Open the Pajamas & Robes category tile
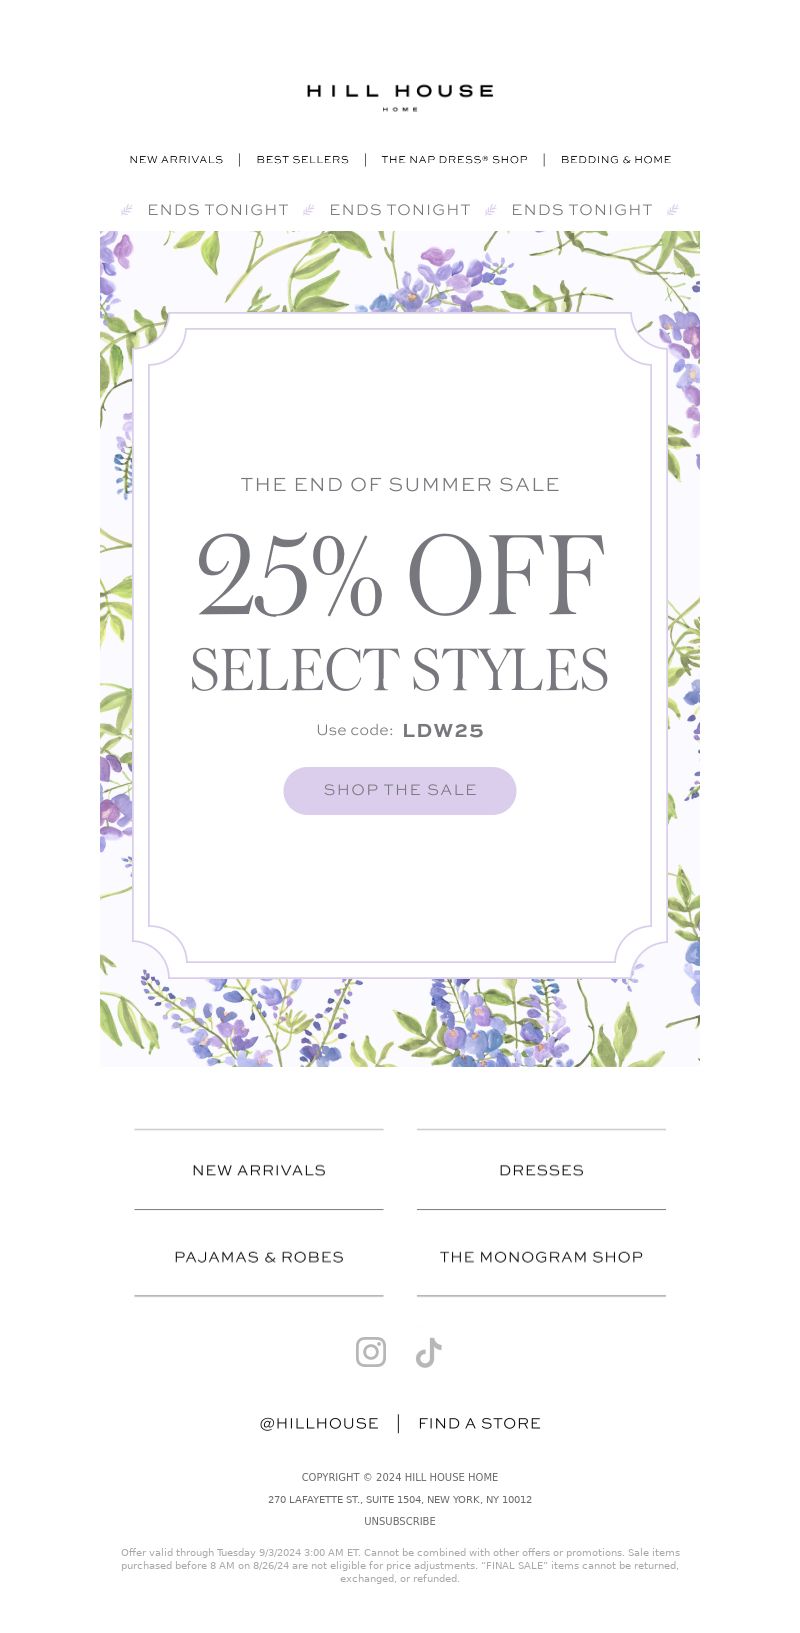800x1633 pixels. coord(259,1257)
